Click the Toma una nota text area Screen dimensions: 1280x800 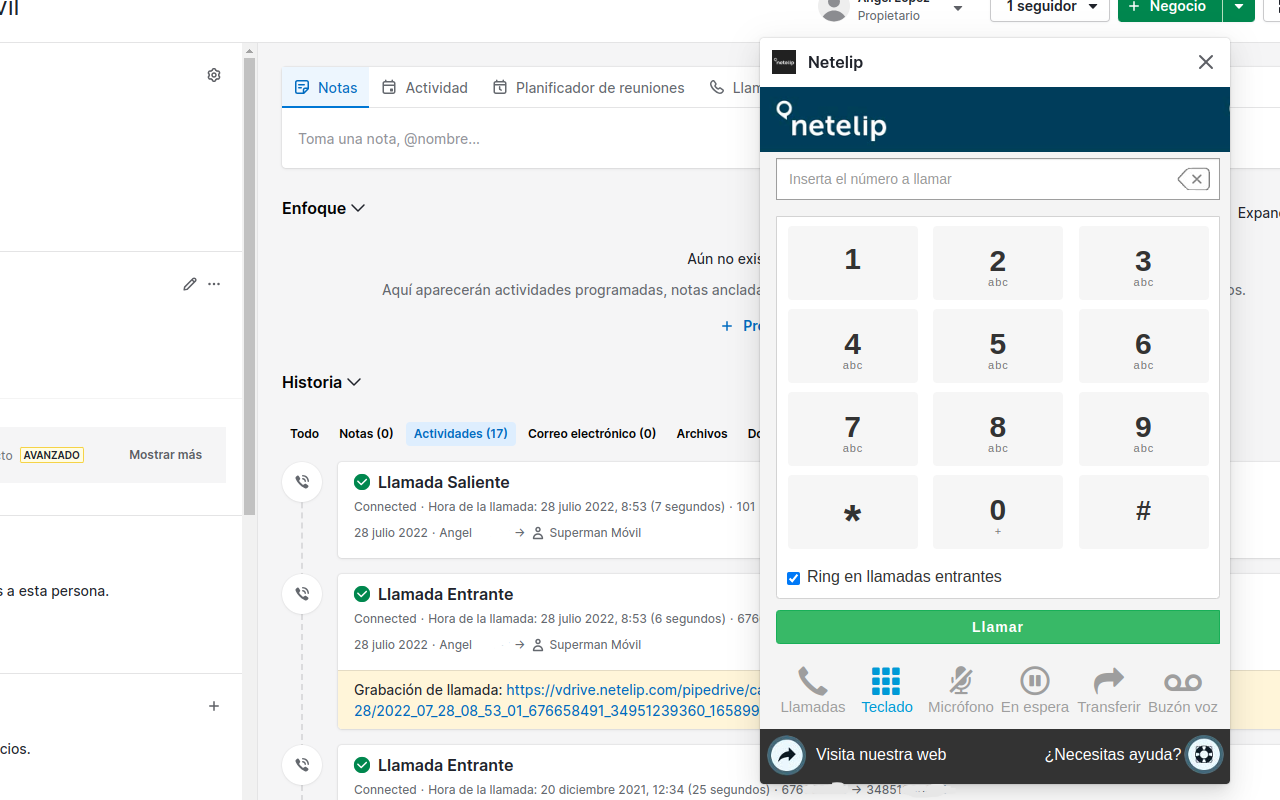tap(520, 139)
